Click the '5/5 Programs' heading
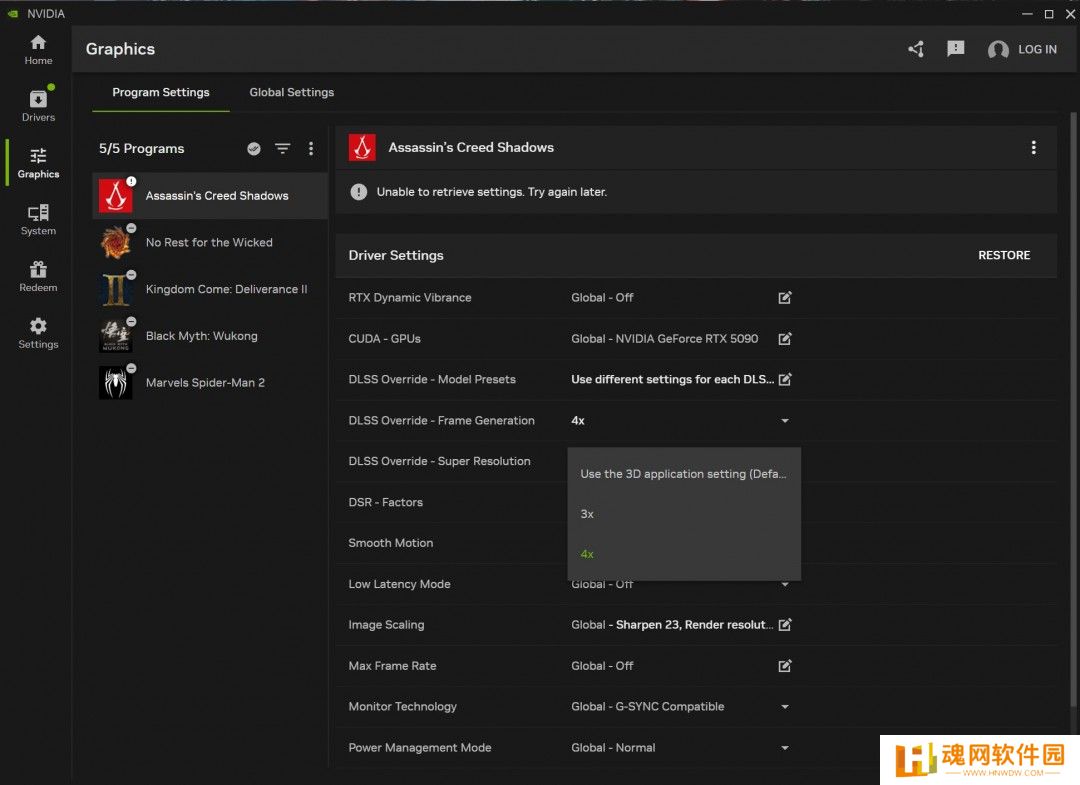The height and width of the screenshot is (785, 1080). click(141, 149)
